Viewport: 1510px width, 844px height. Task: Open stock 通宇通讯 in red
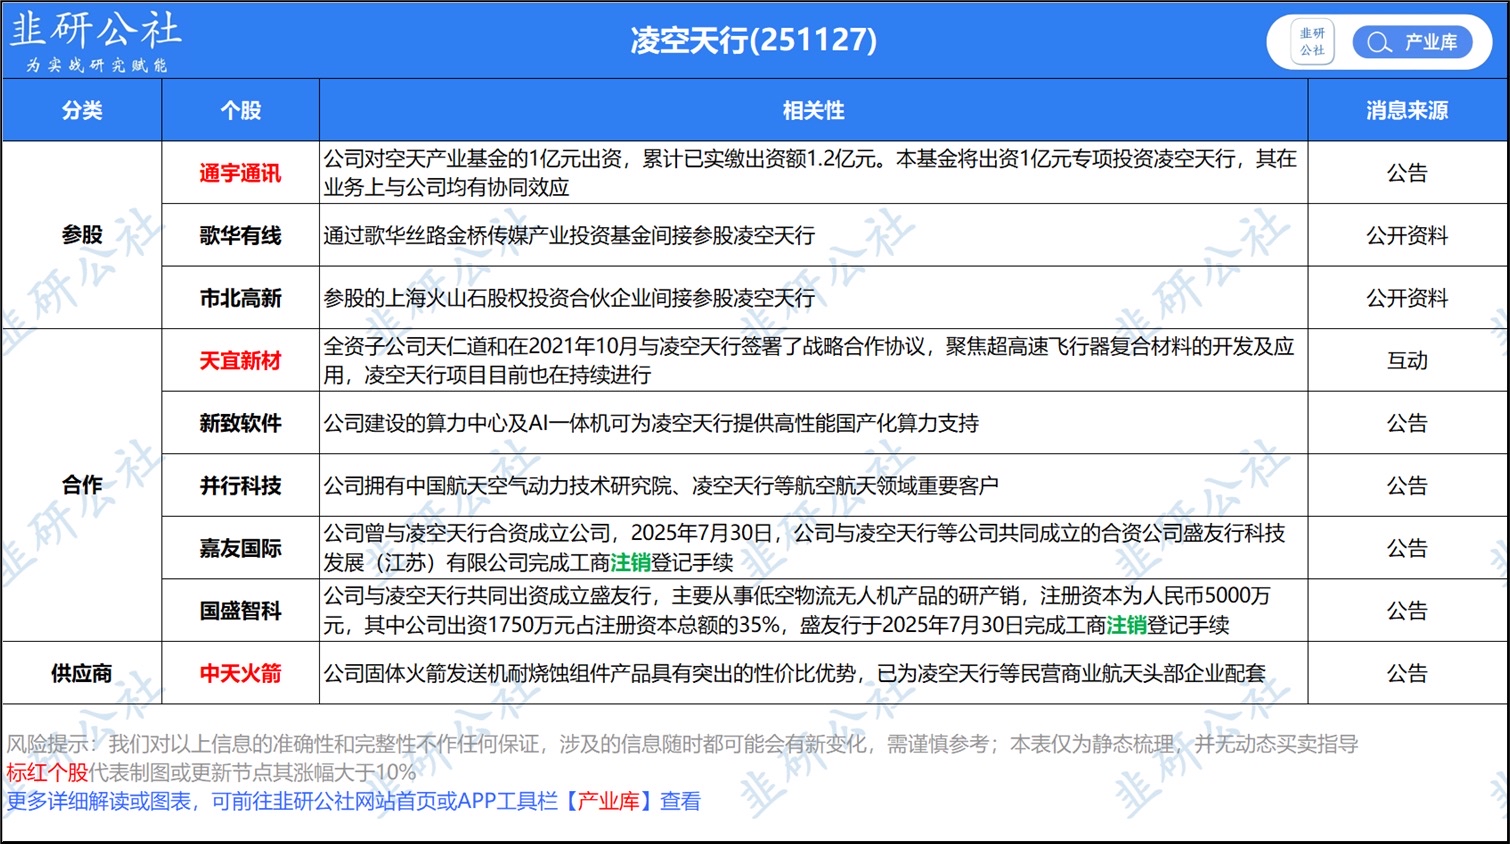tap(240, 173)
